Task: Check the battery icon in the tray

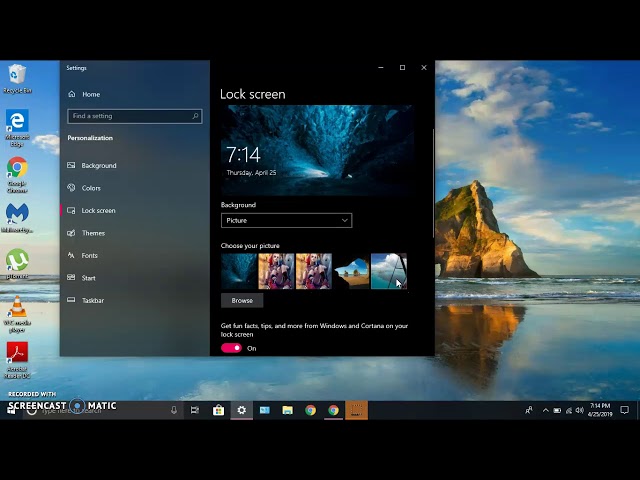Action: tap(557, 410)
